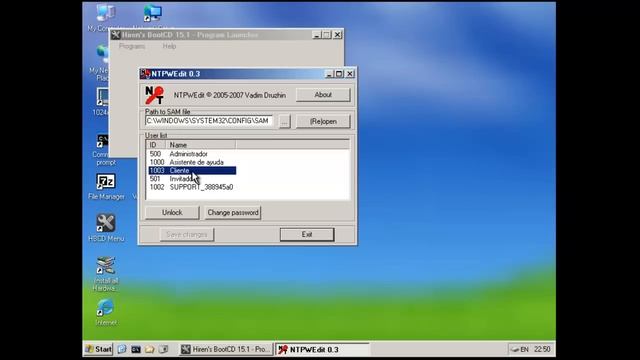The image size is (640, 360).
Task: Sort user list by Name column header
Action: [x=200, y=145]
